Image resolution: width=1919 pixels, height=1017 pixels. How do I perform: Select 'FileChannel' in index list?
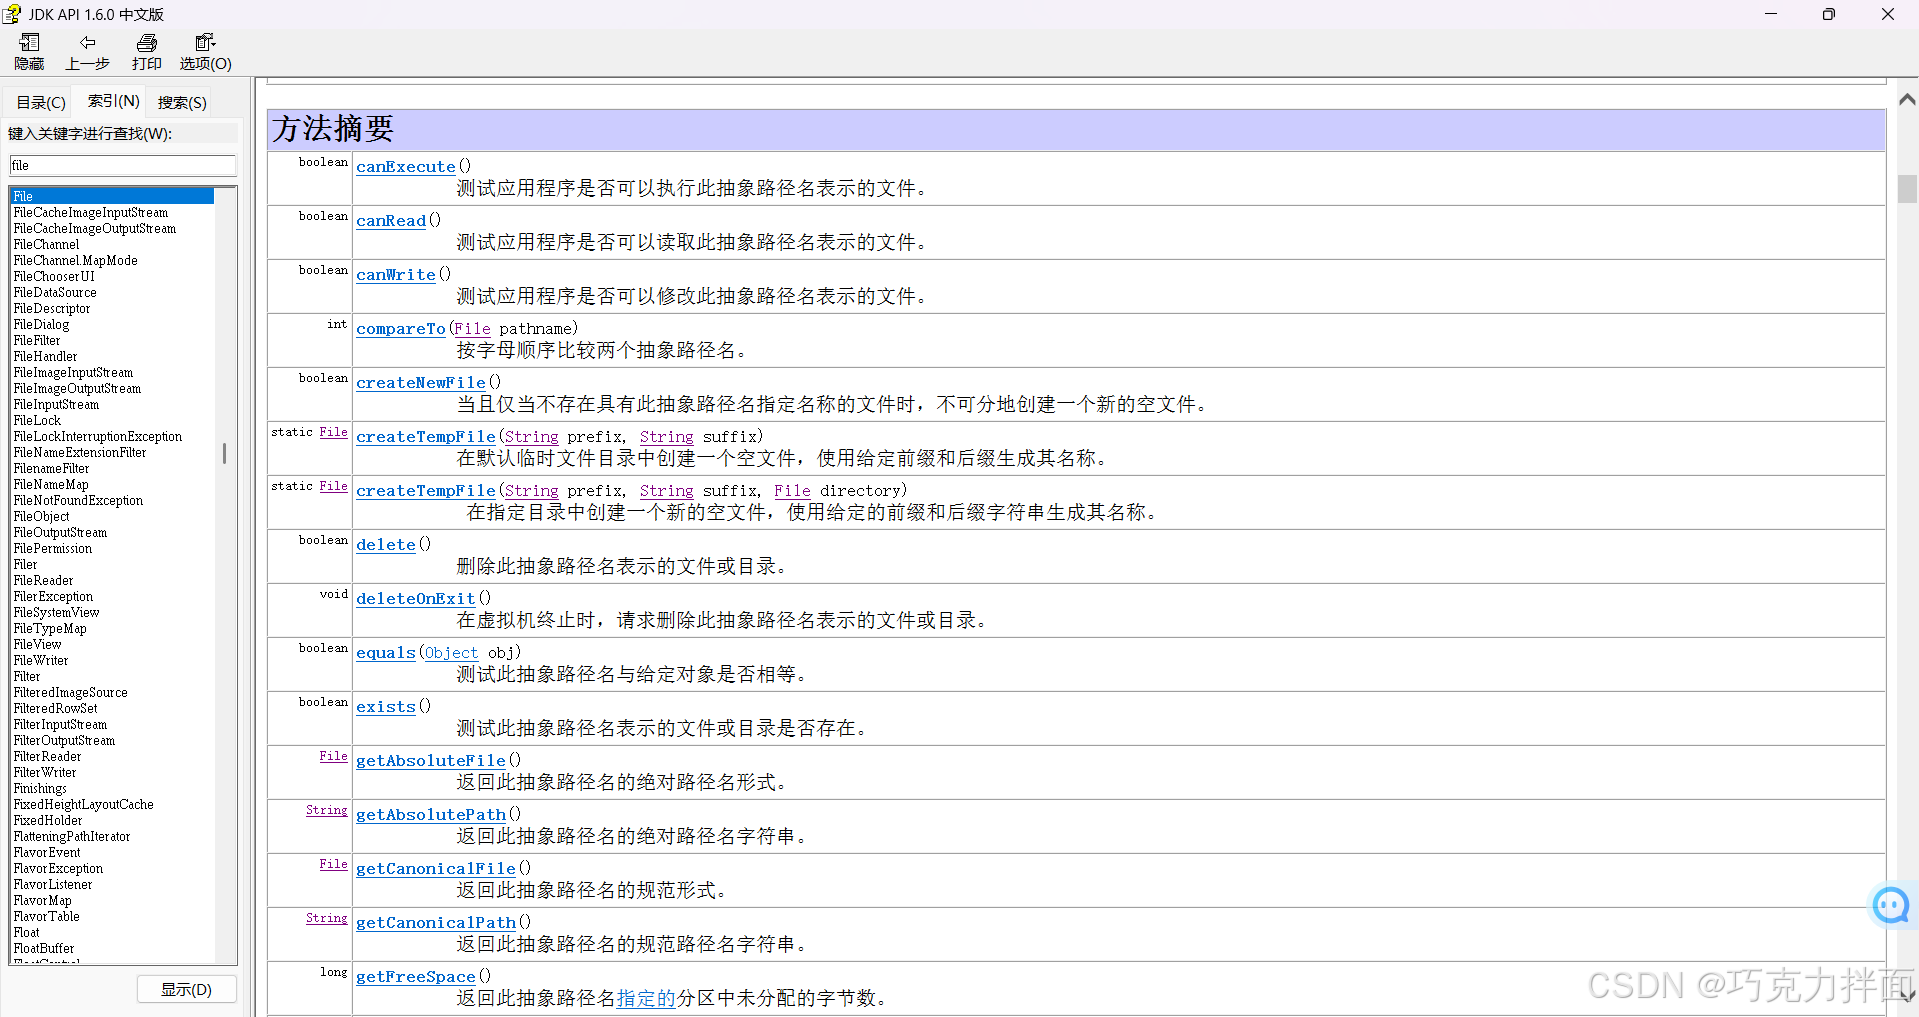point(46,244)
